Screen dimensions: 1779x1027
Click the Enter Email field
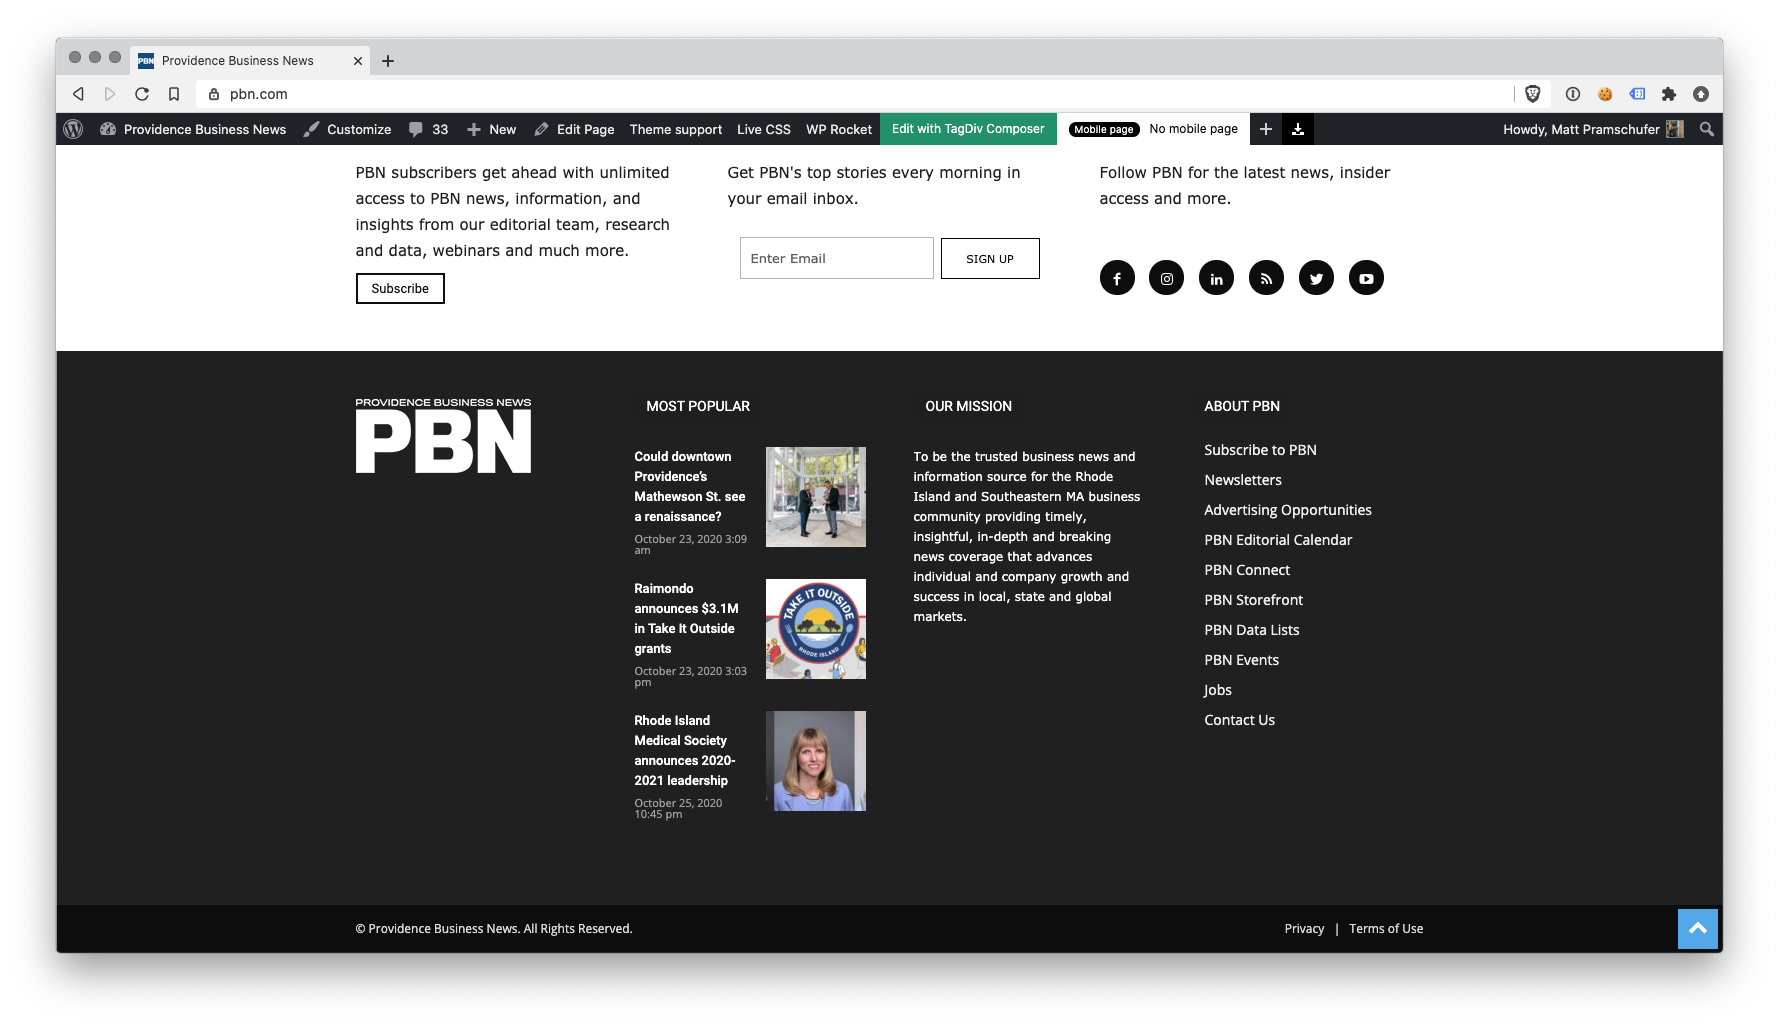coord(837,258)
